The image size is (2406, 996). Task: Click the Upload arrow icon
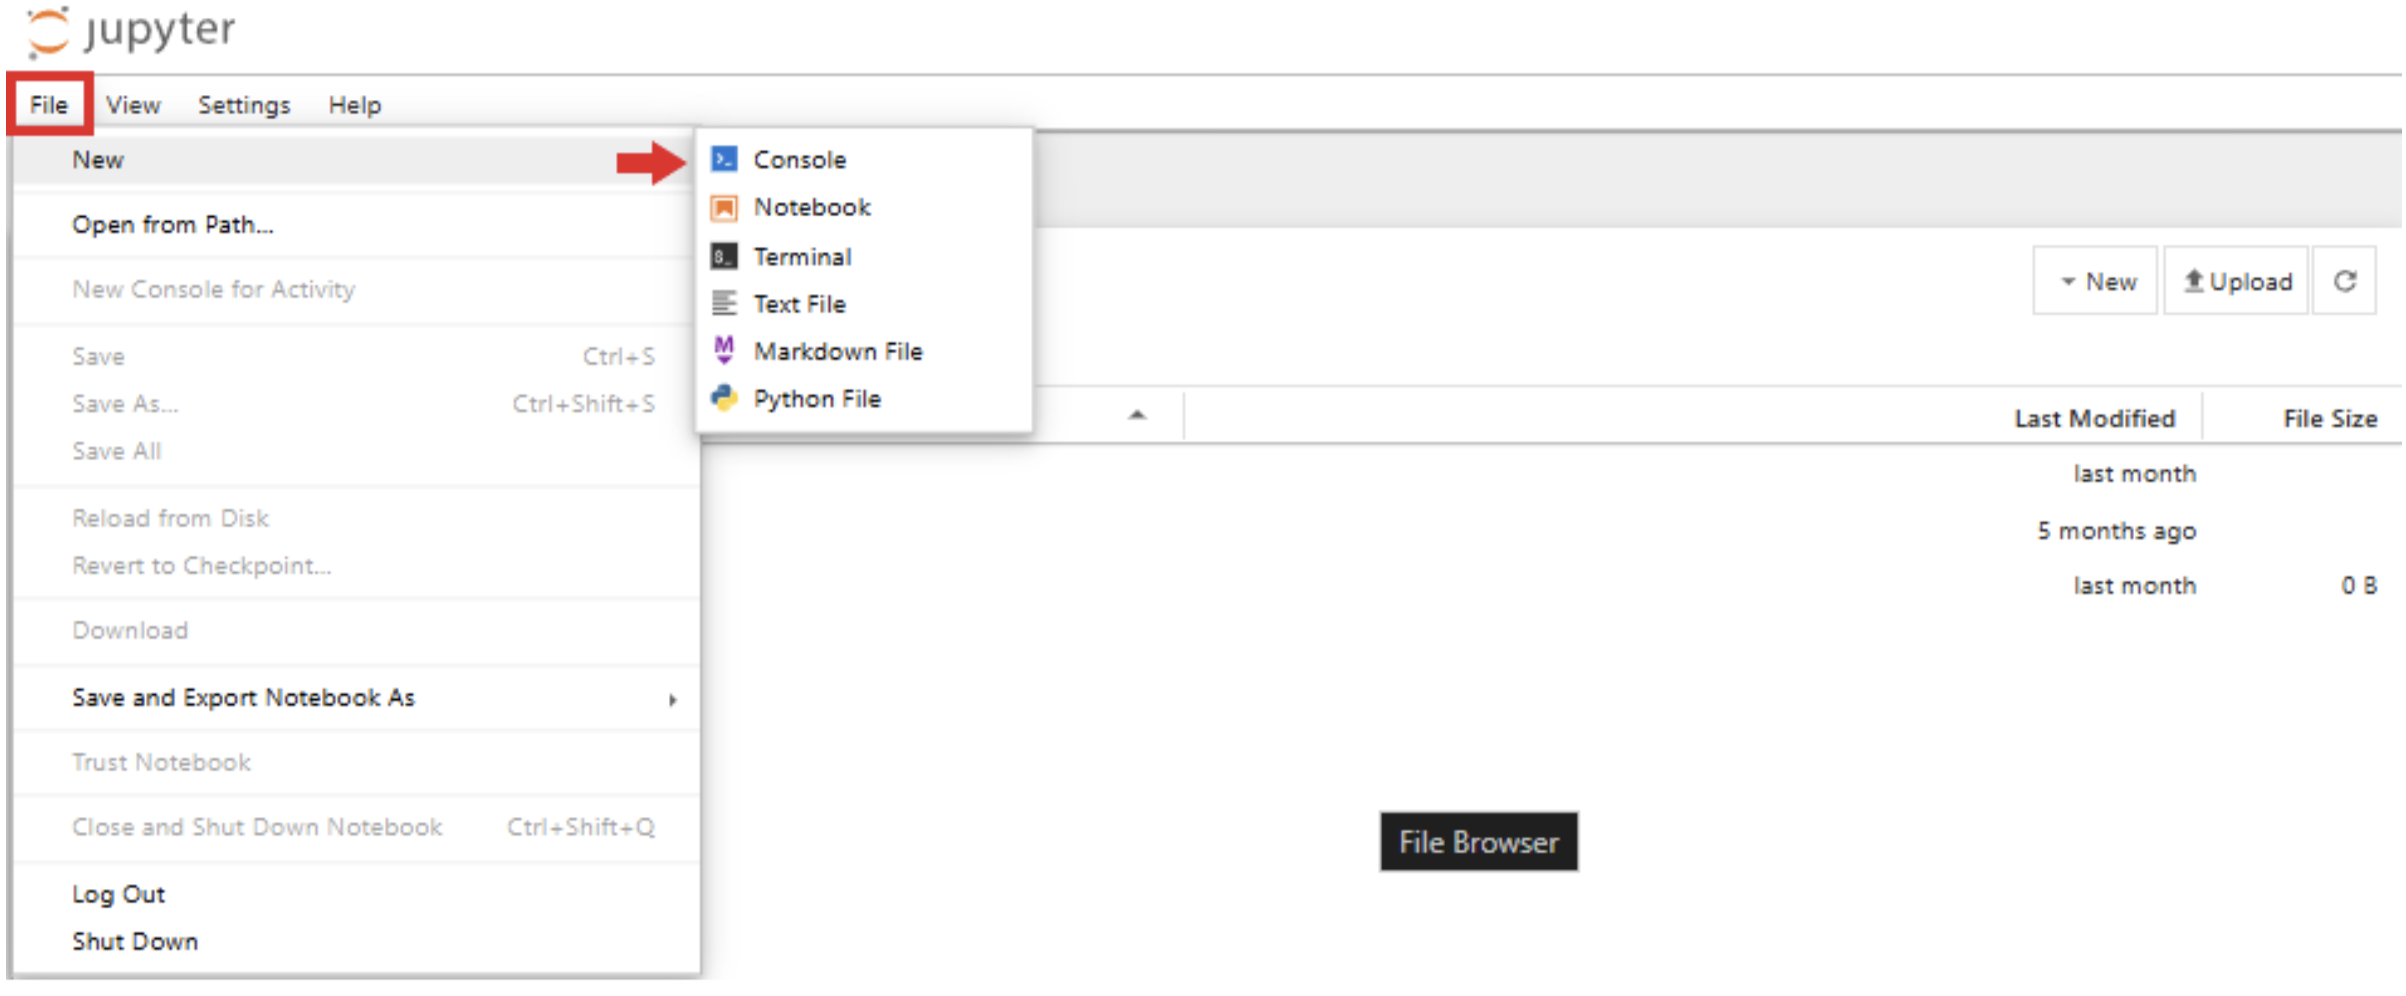[x=2193, y=281]
